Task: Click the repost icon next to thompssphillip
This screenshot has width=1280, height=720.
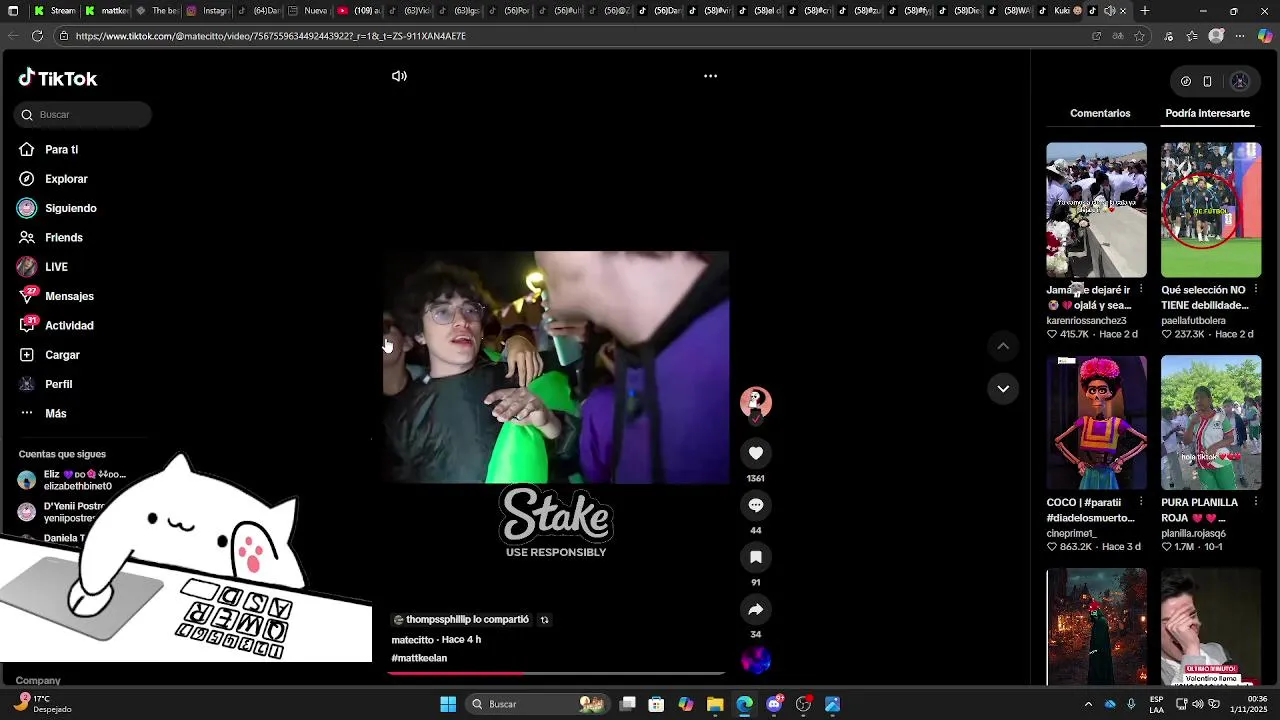Action: click(544, 620)
